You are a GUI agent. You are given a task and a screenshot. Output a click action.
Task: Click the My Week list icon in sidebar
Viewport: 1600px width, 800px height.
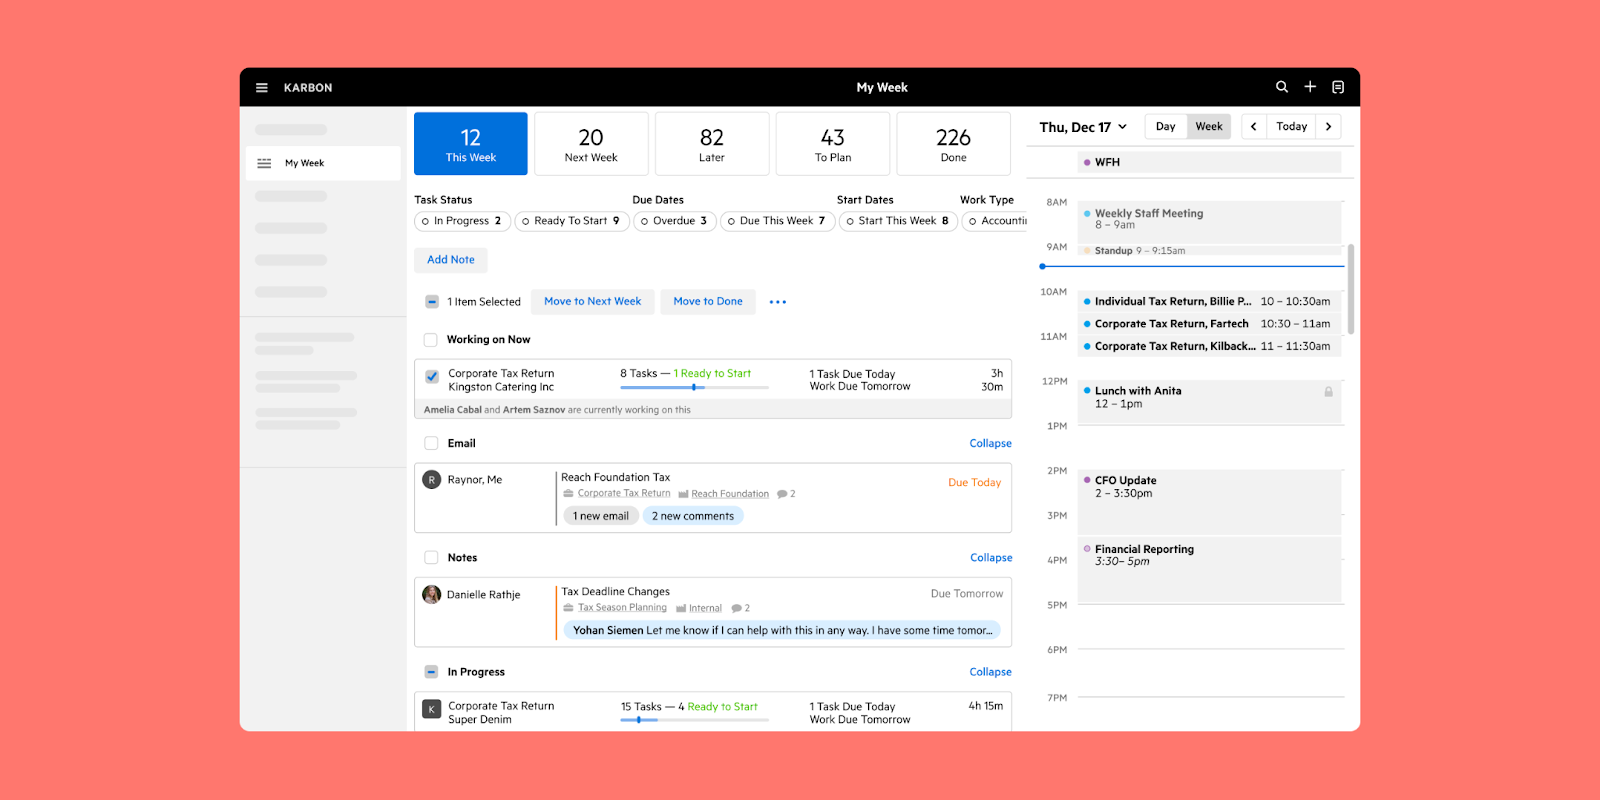[264, 163]
